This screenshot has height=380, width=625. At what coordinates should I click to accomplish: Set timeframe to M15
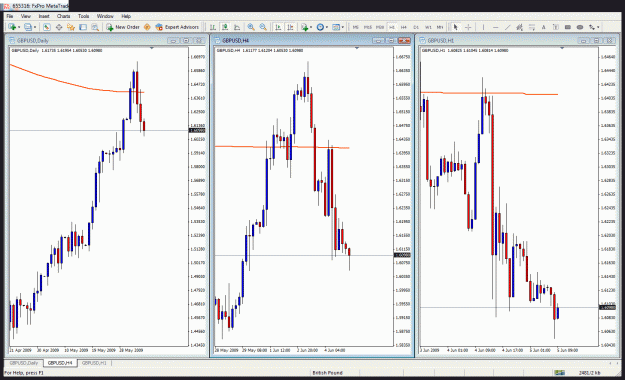(x=368, y=27)
